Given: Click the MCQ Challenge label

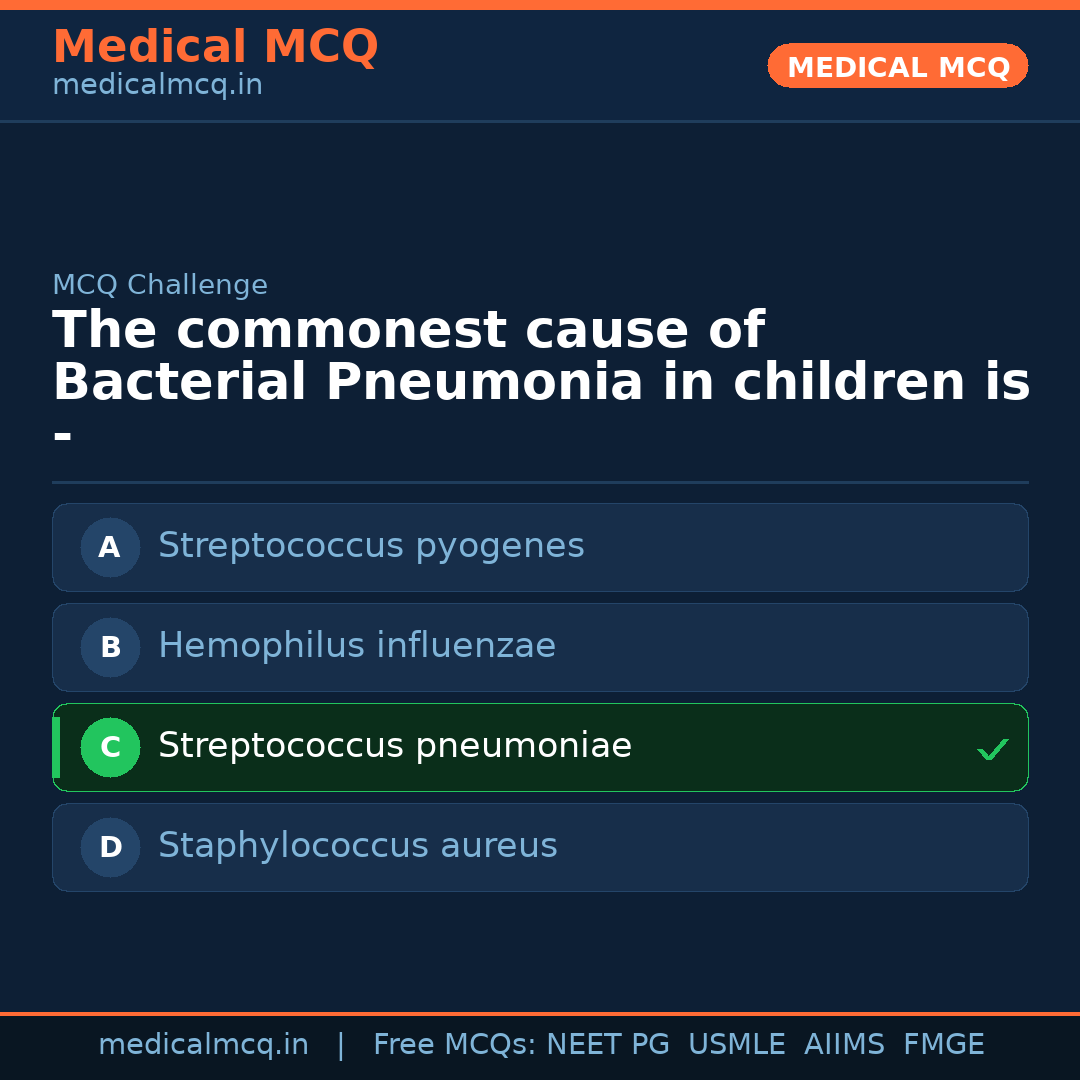Looking at the screenshot, I should click(x=160, y=285).
